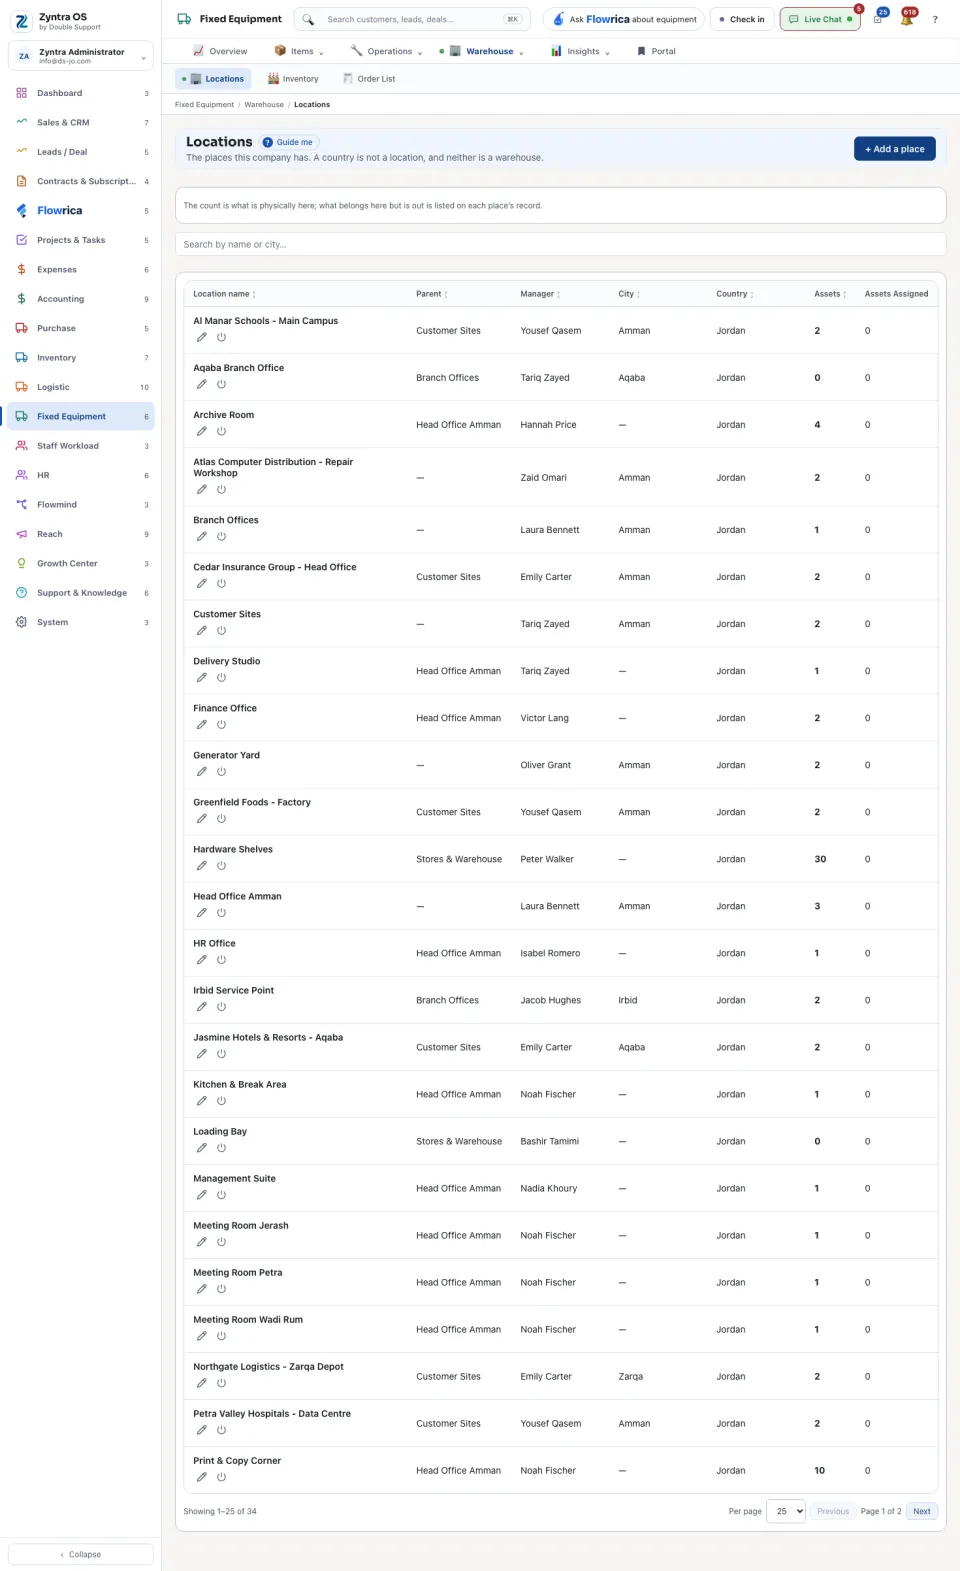Select the Locations sub-tab
This screenshot has width=960, height=1571.
213,79
